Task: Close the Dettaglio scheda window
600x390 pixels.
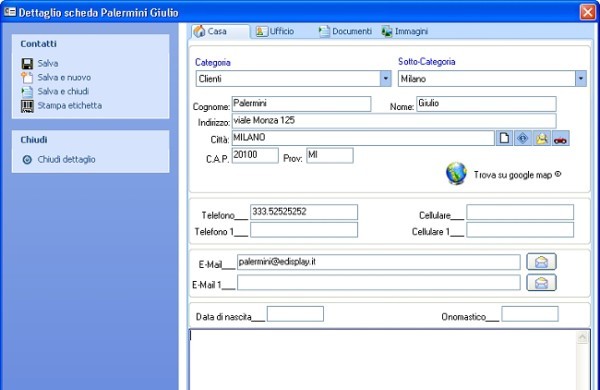Action: coord(587,12)
